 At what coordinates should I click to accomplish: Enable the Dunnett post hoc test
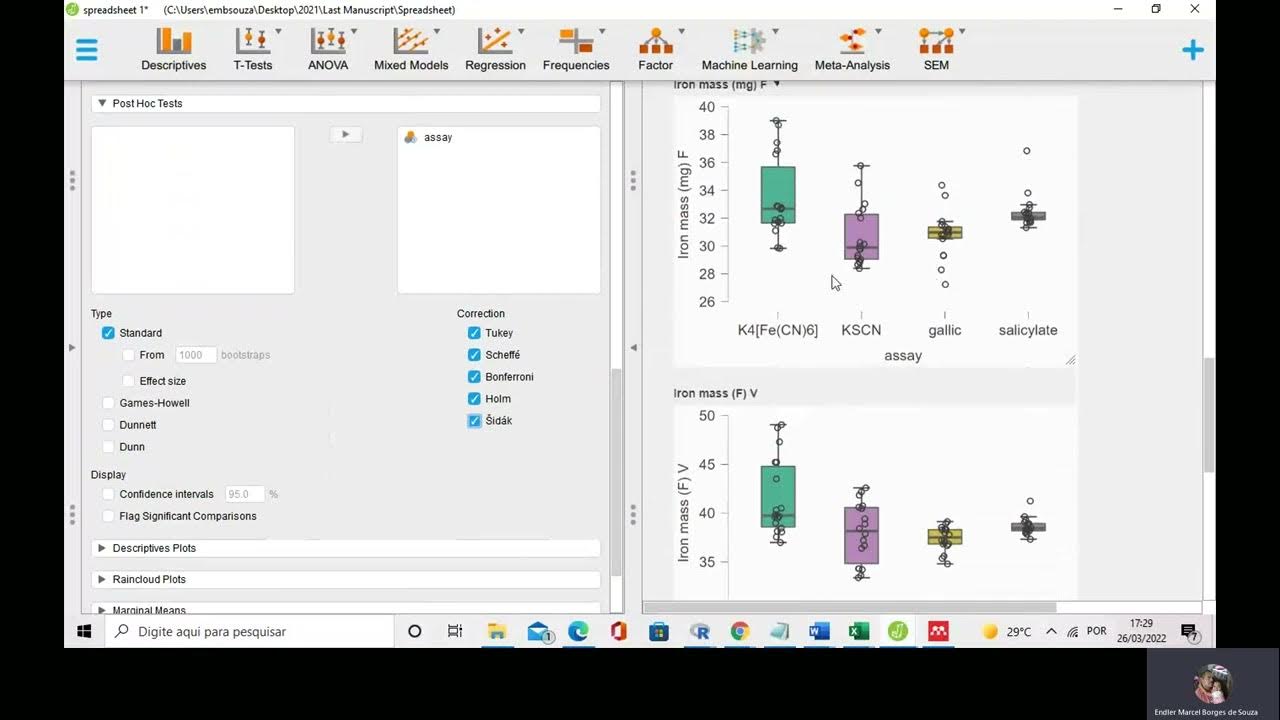[108, 425]
